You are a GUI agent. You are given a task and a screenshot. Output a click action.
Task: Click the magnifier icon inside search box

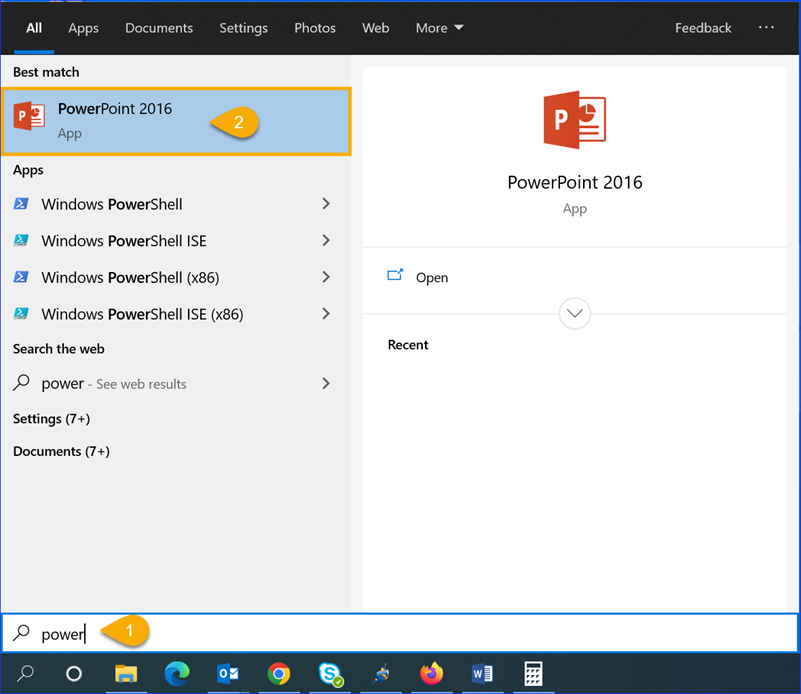[x=21, y=633]
